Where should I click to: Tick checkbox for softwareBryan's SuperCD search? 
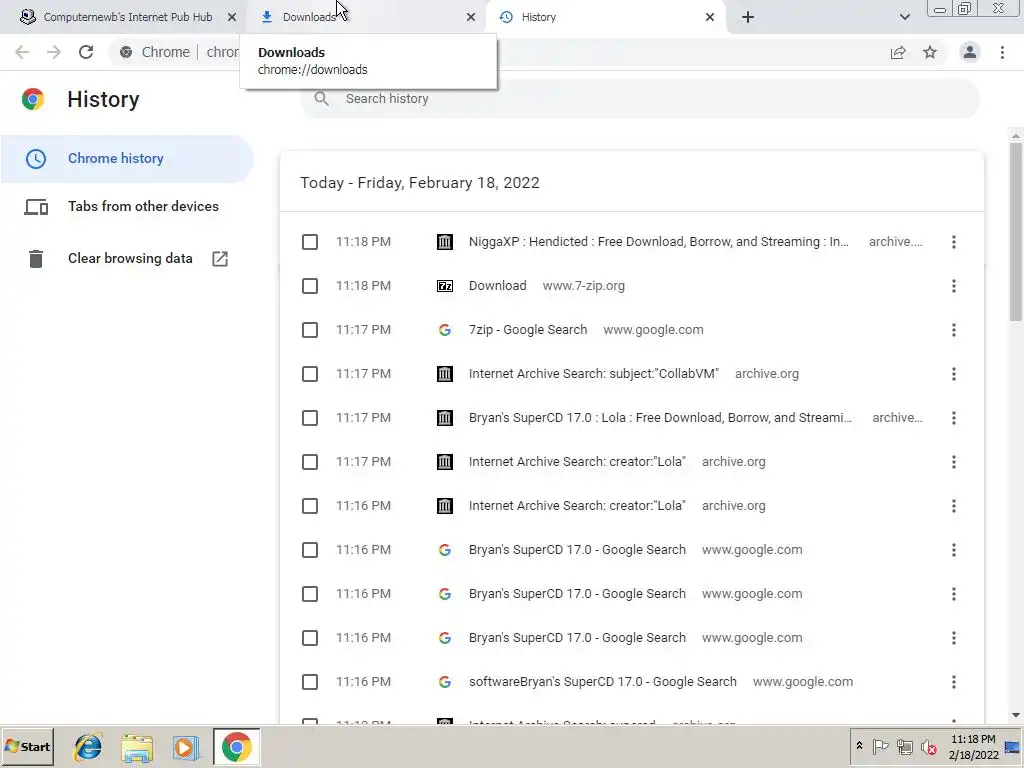pos(310,682)
